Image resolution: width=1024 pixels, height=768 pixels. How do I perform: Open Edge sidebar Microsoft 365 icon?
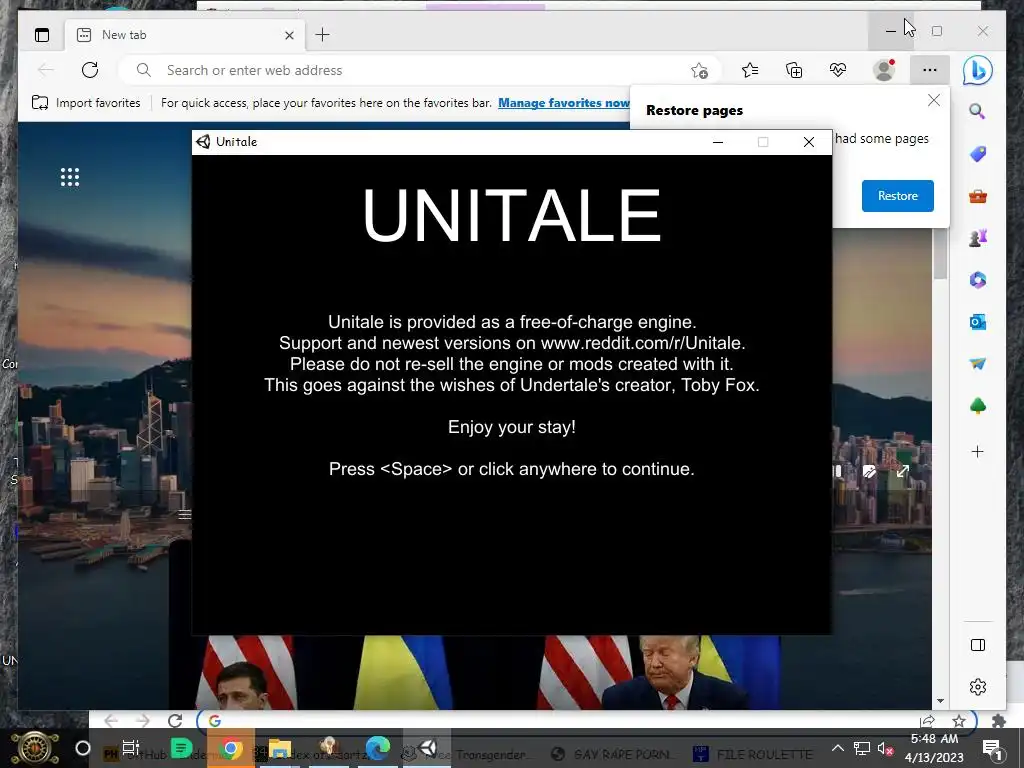[x=978, y=280]
